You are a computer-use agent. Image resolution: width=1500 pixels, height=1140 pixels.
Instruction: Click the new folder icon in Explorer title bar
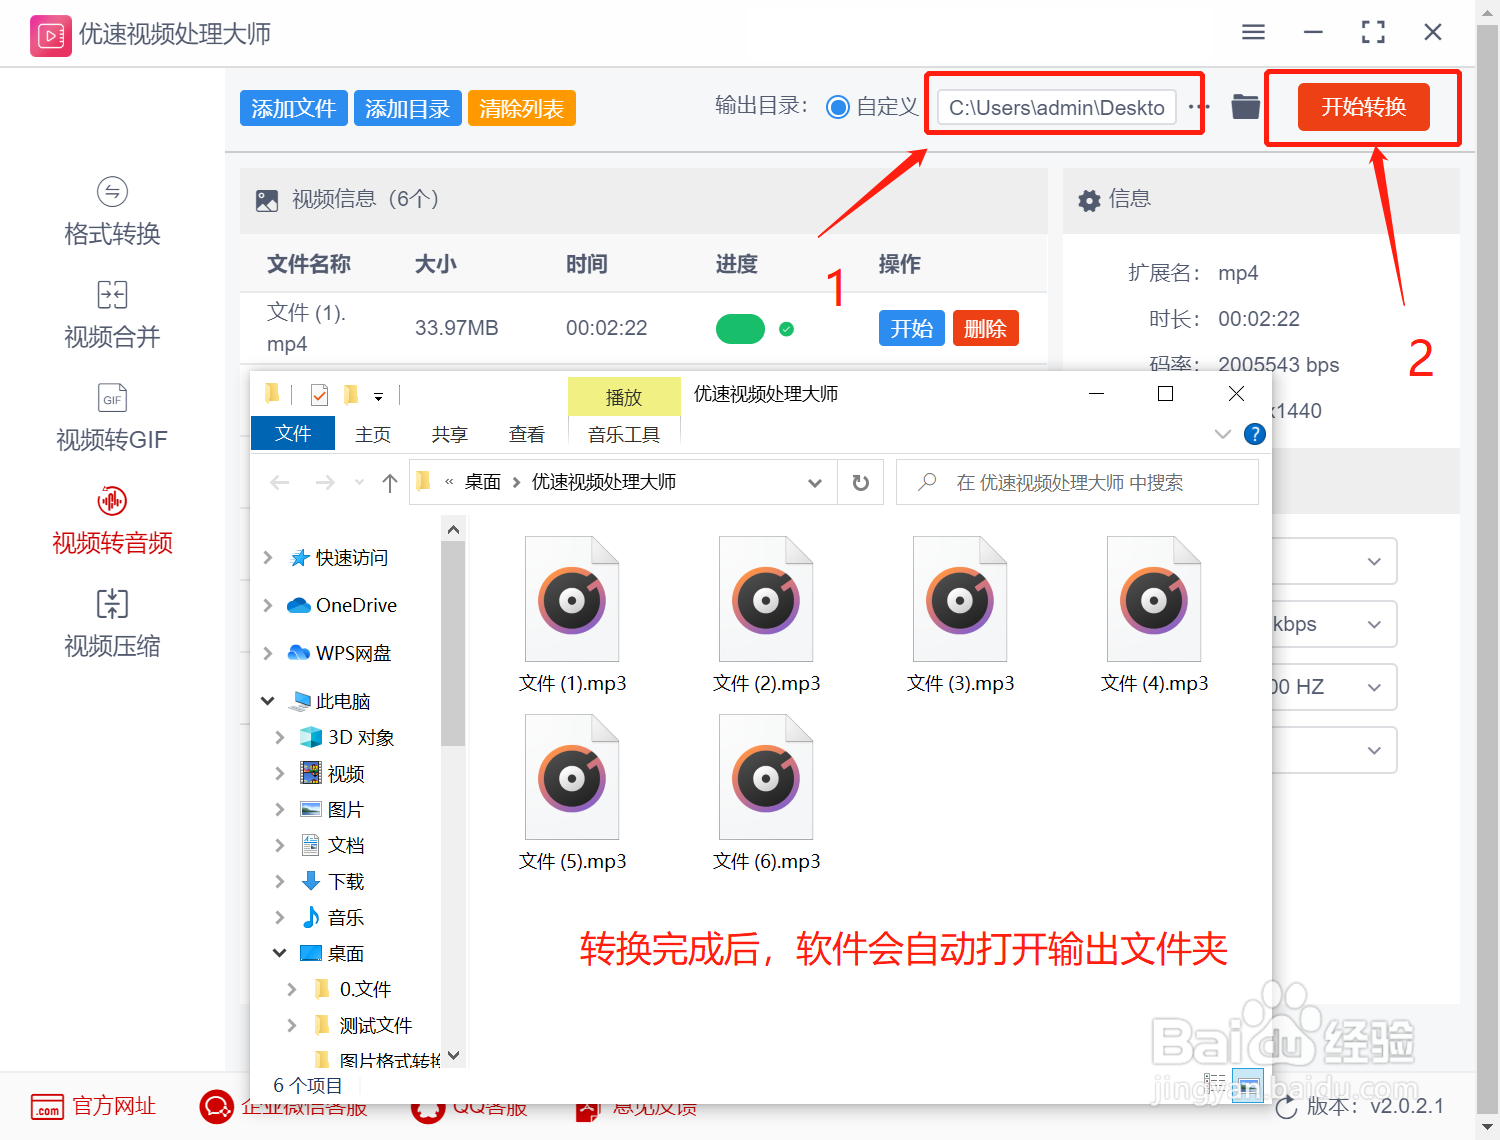351,394
